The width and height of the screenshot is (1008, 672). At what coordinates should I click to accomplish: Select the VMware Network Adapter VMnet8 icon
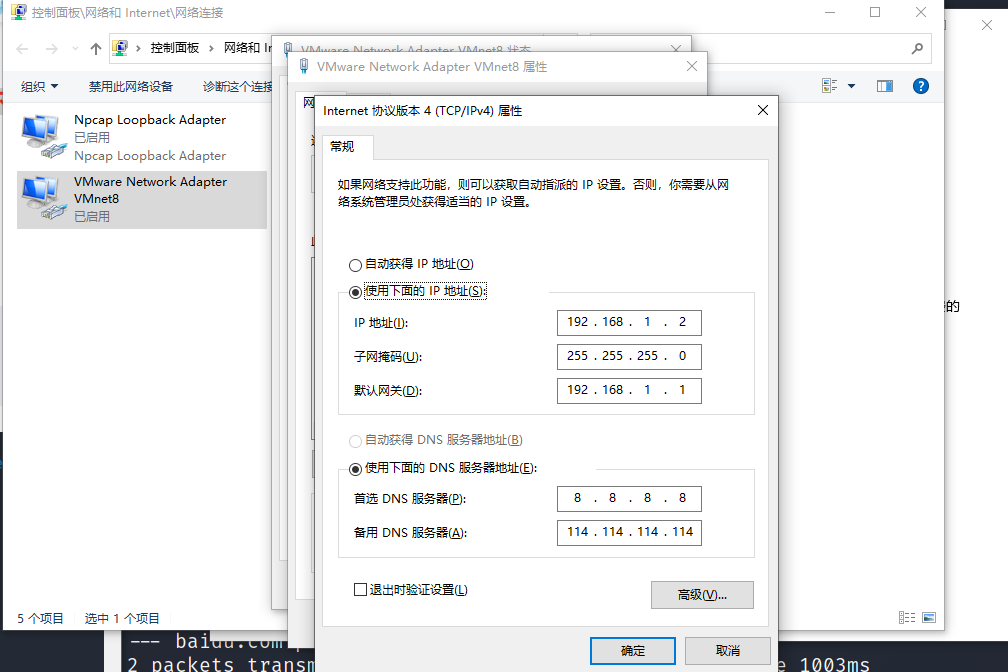(43, 199)
